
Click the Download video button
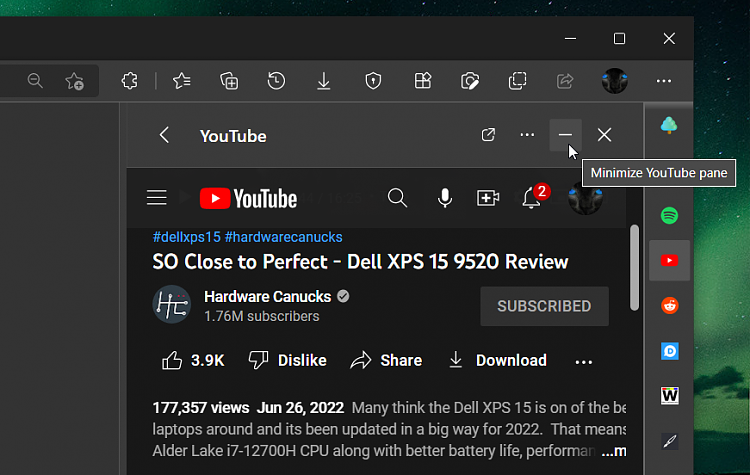497,360
